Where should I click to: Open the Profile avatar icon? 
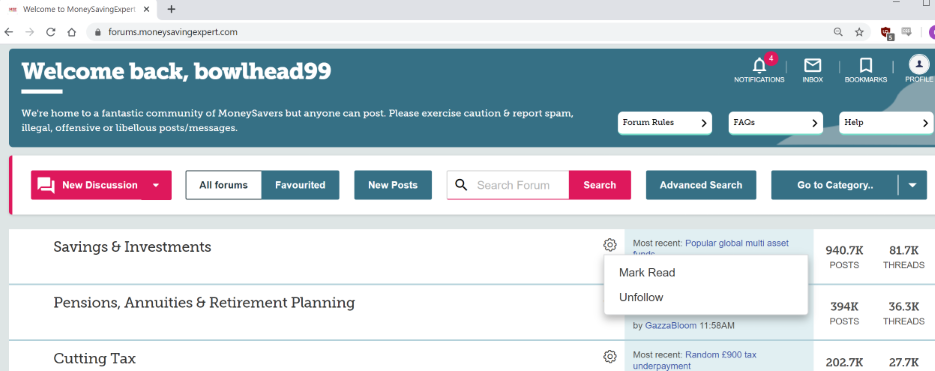click(919, 64)
